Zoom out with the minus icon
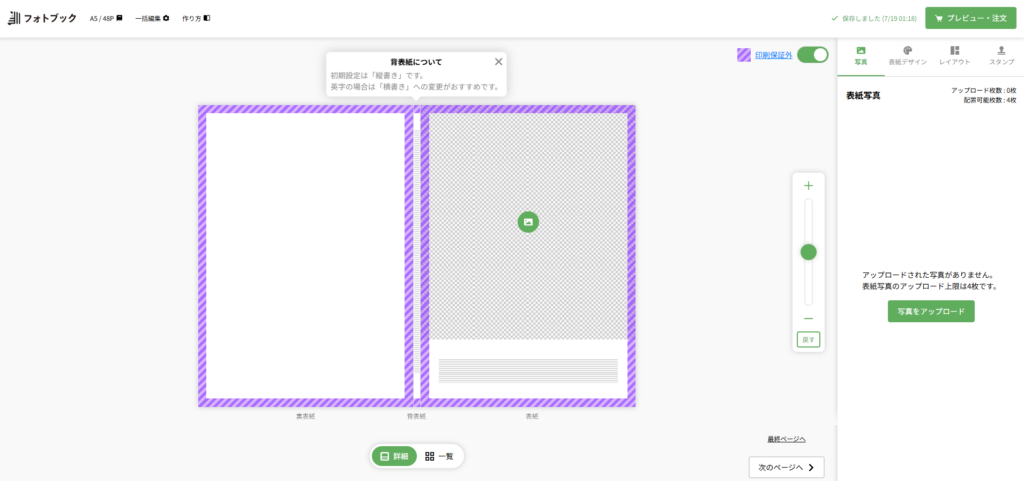Viewport: 1024px width, 481px height. click(808, 318)
